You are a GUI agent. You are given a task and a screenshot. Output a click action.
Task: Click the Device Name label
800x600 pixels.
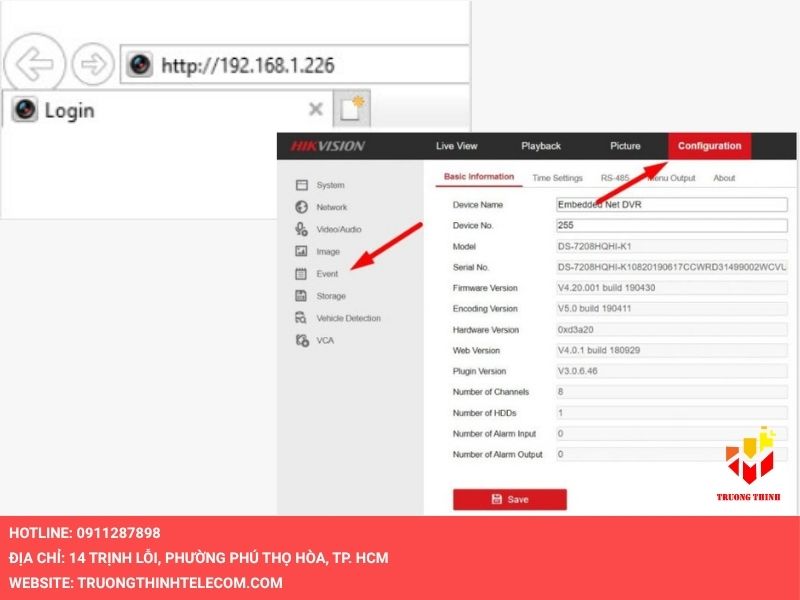[x=478, y=205]
